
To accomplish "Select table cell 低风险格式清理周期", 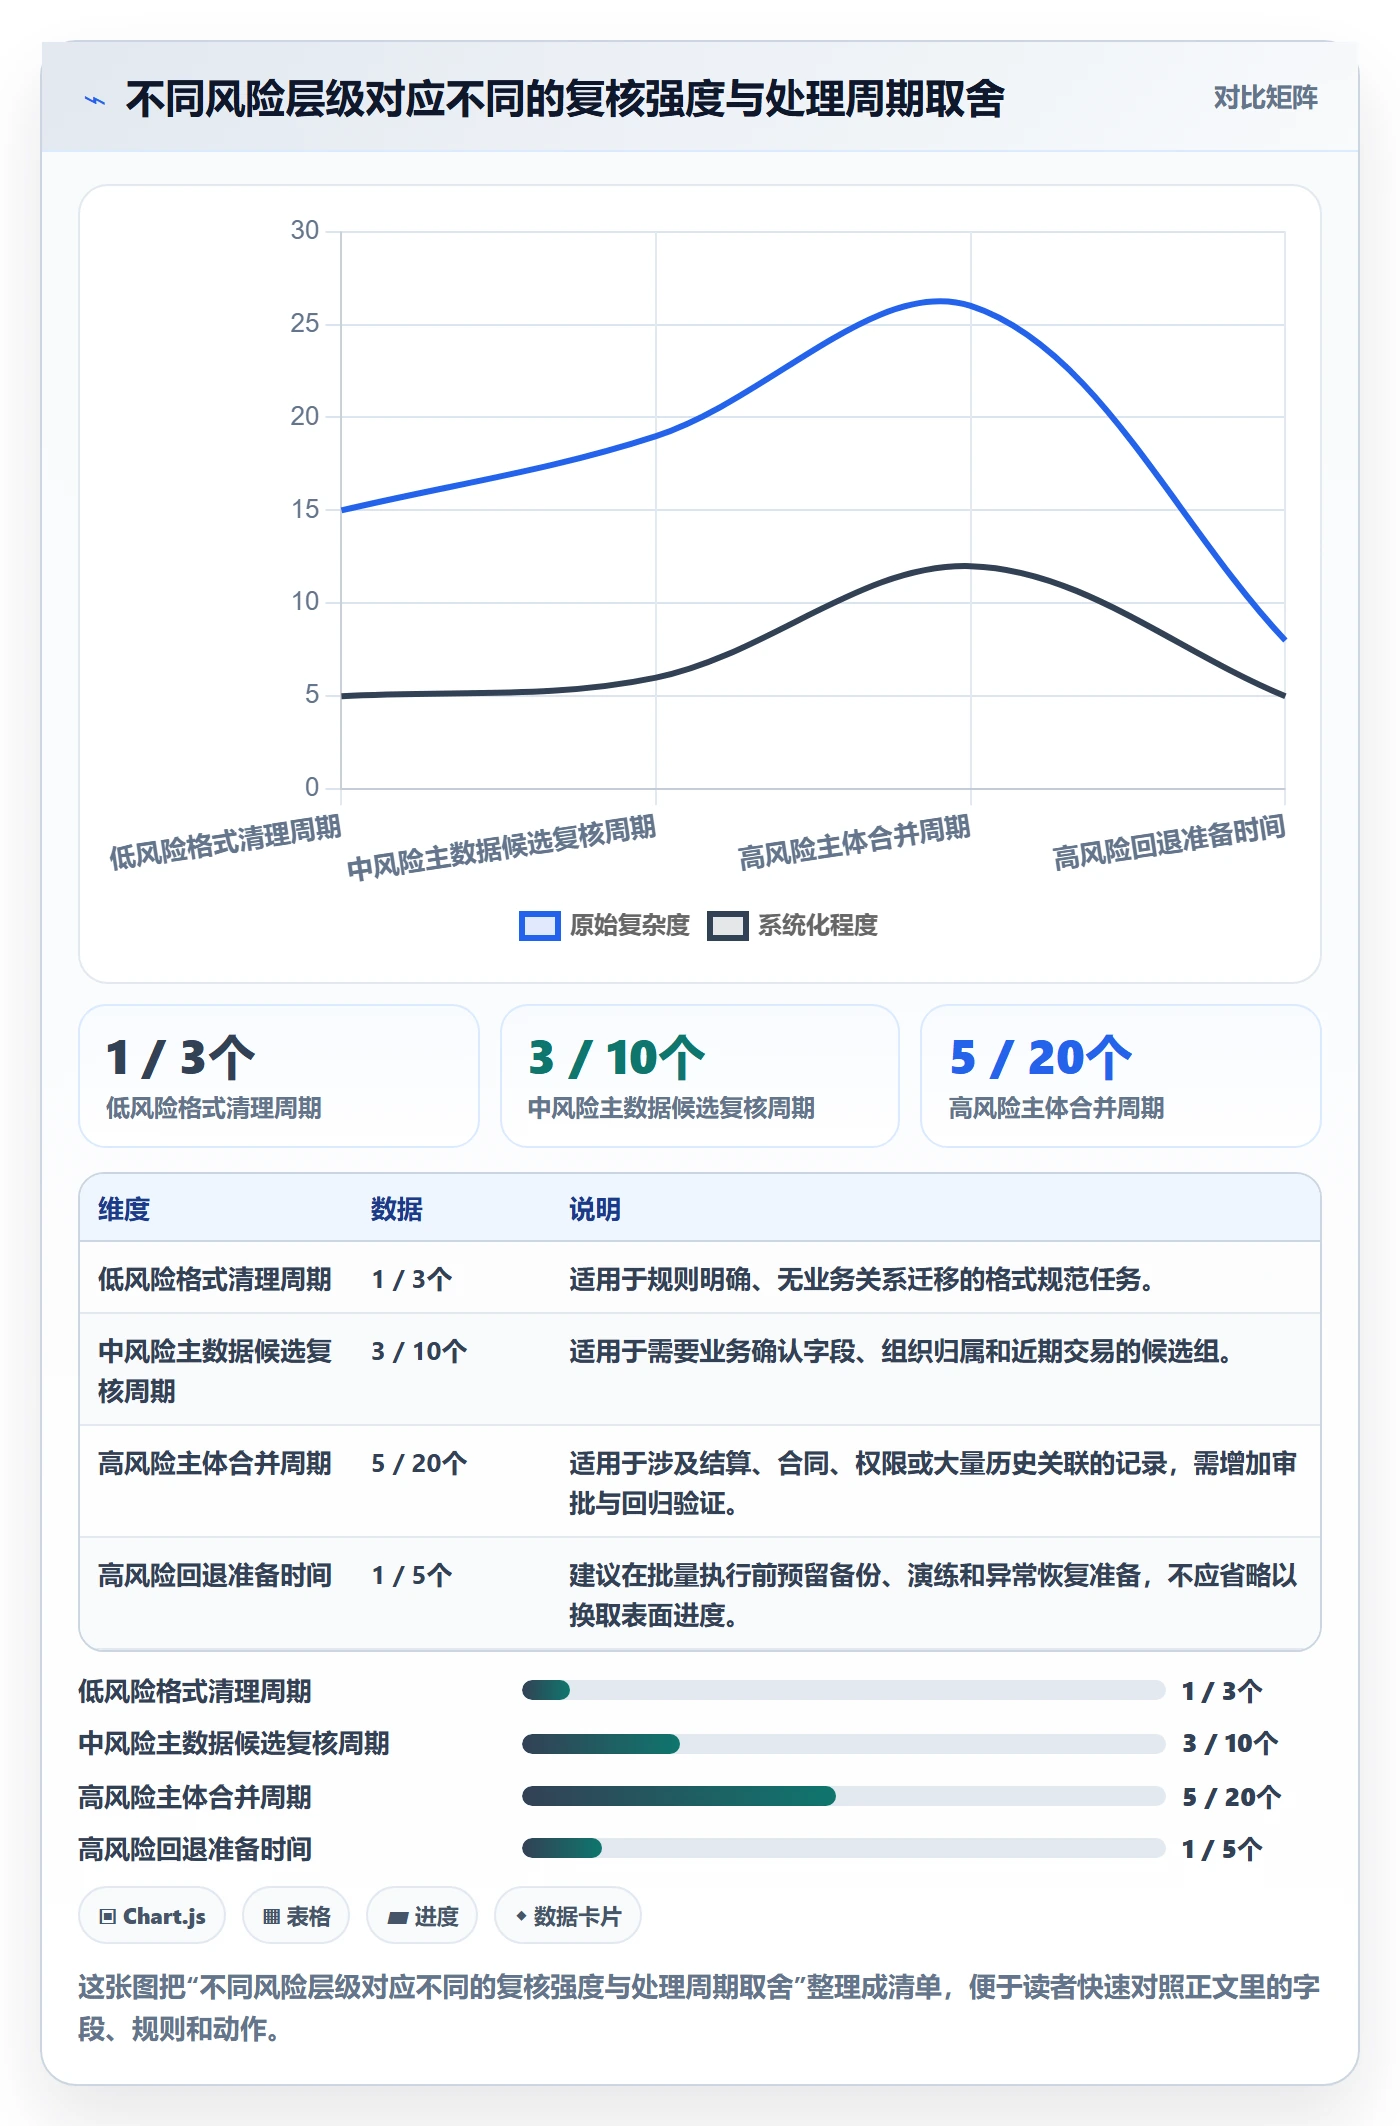I will [214, 1279].
